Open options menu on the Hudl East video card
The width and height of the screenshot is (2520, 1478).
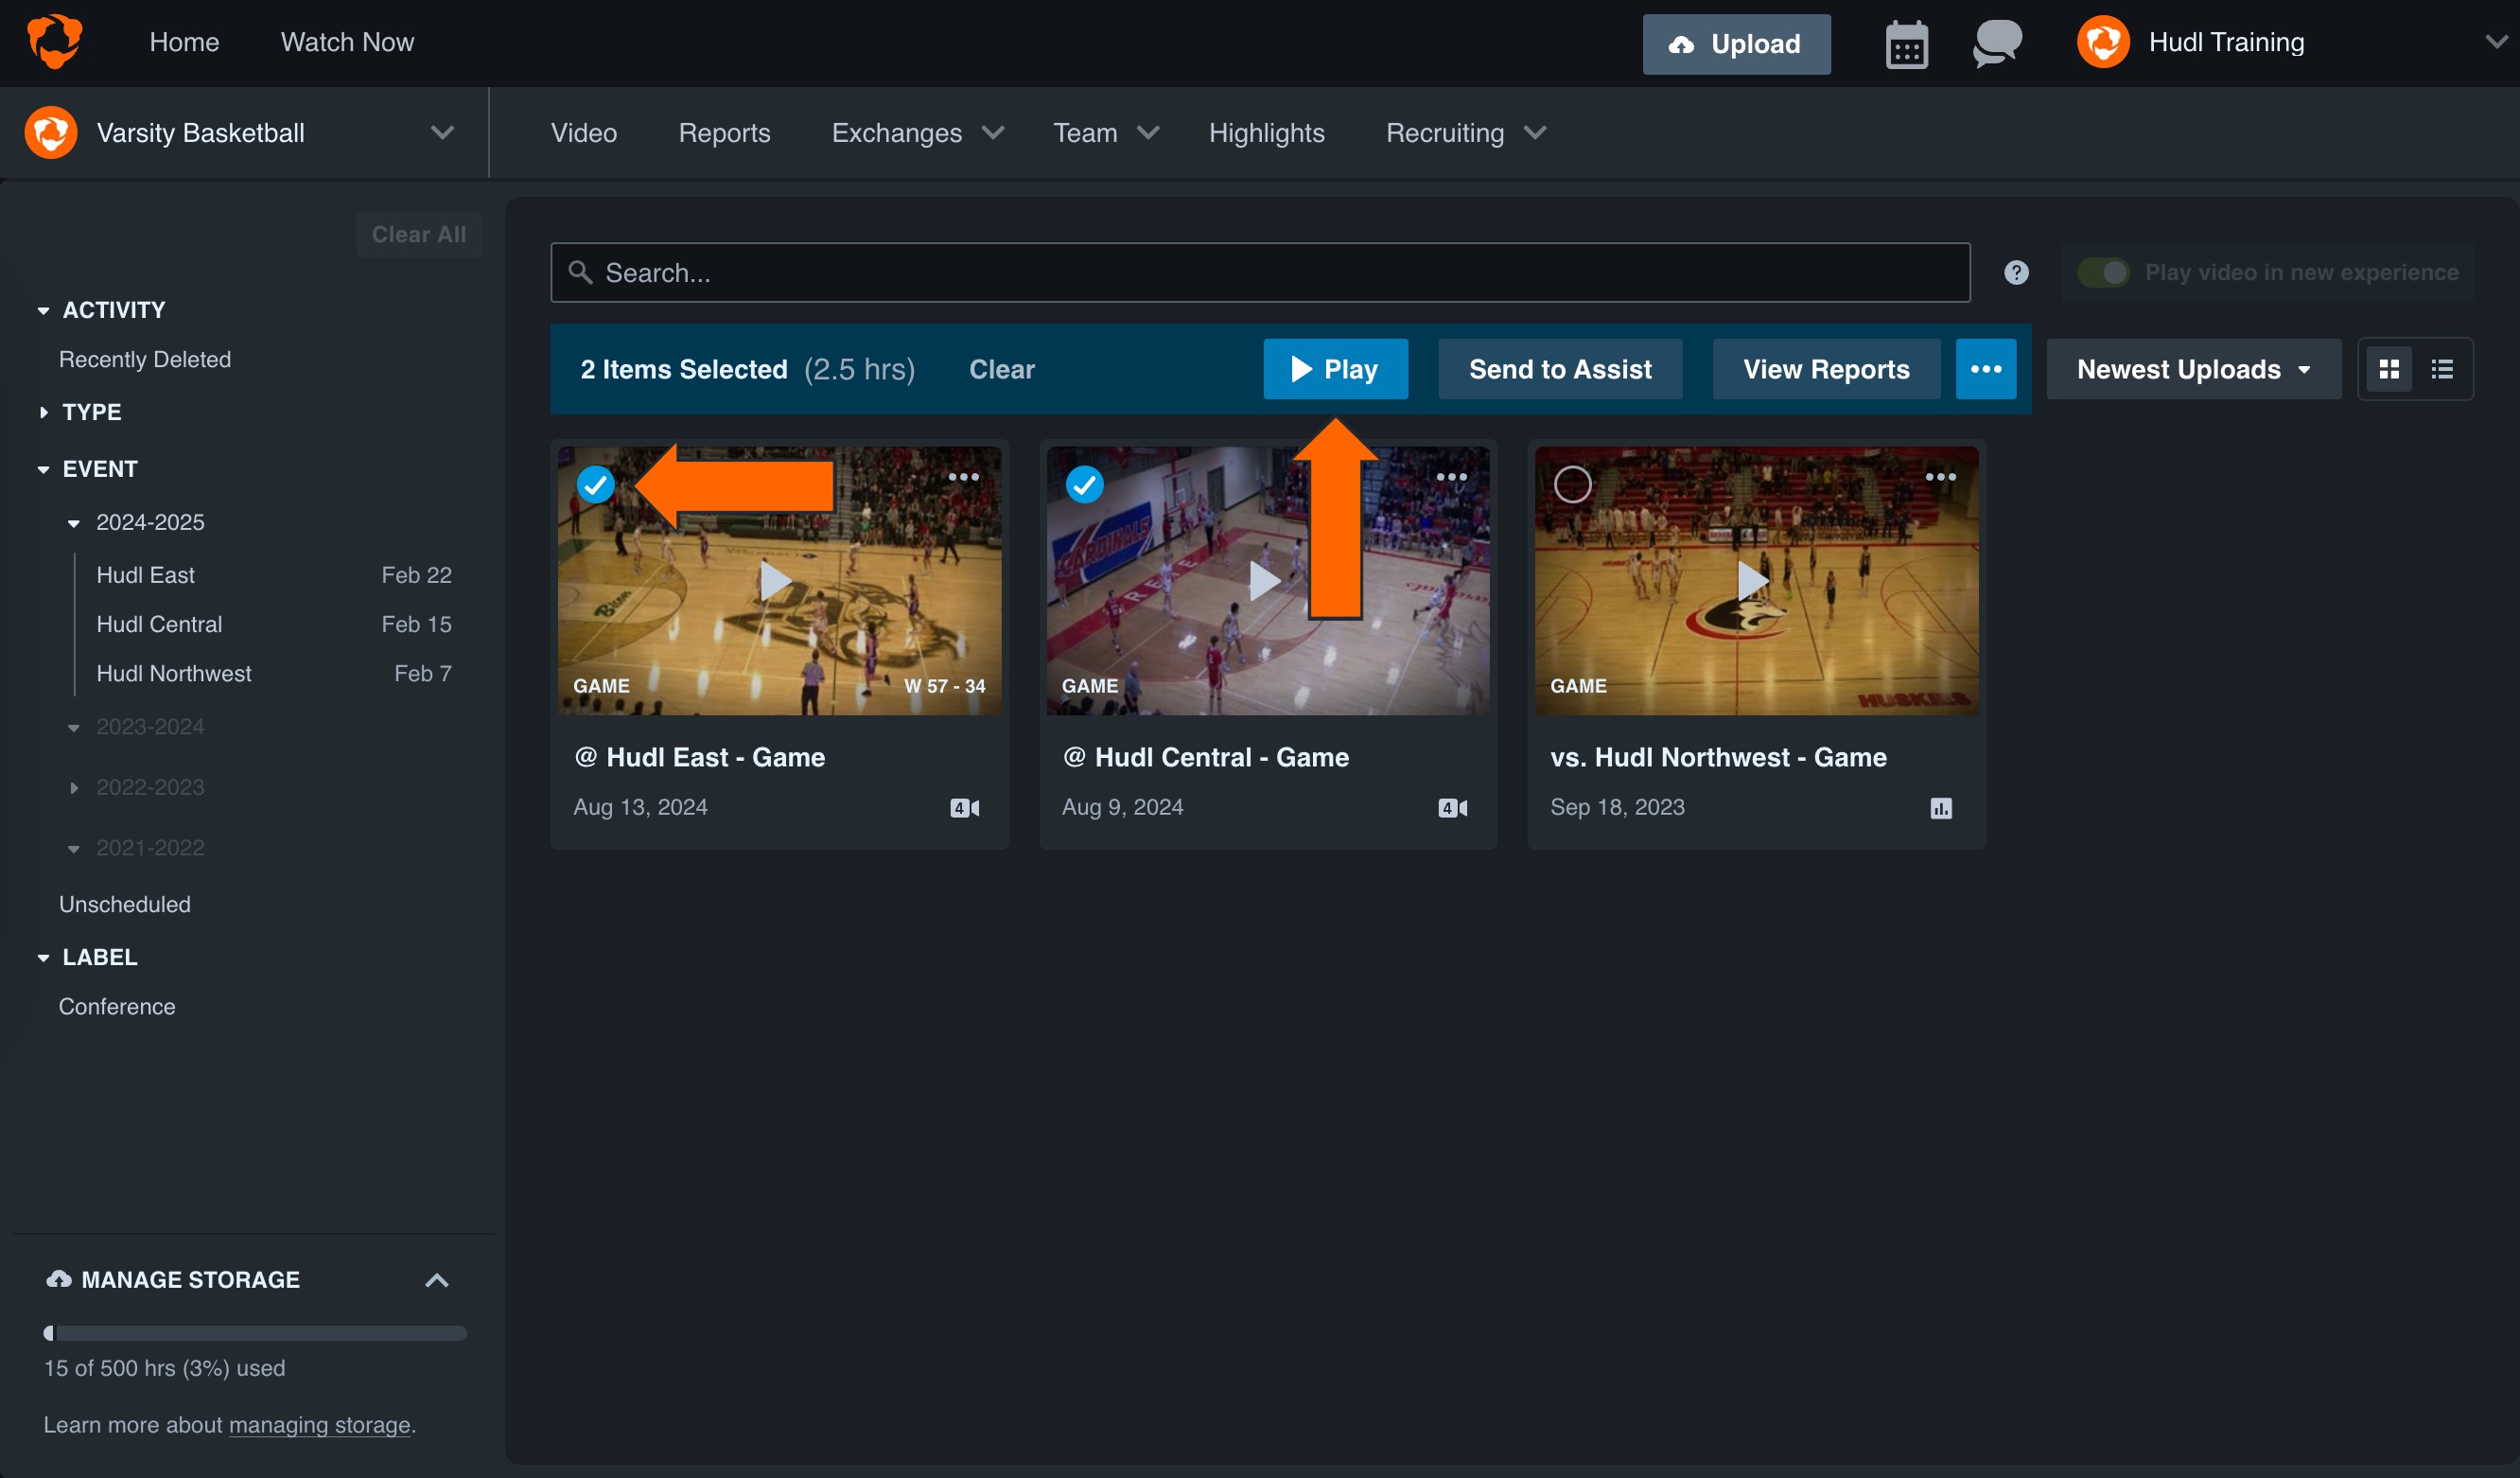click(963, 477)
